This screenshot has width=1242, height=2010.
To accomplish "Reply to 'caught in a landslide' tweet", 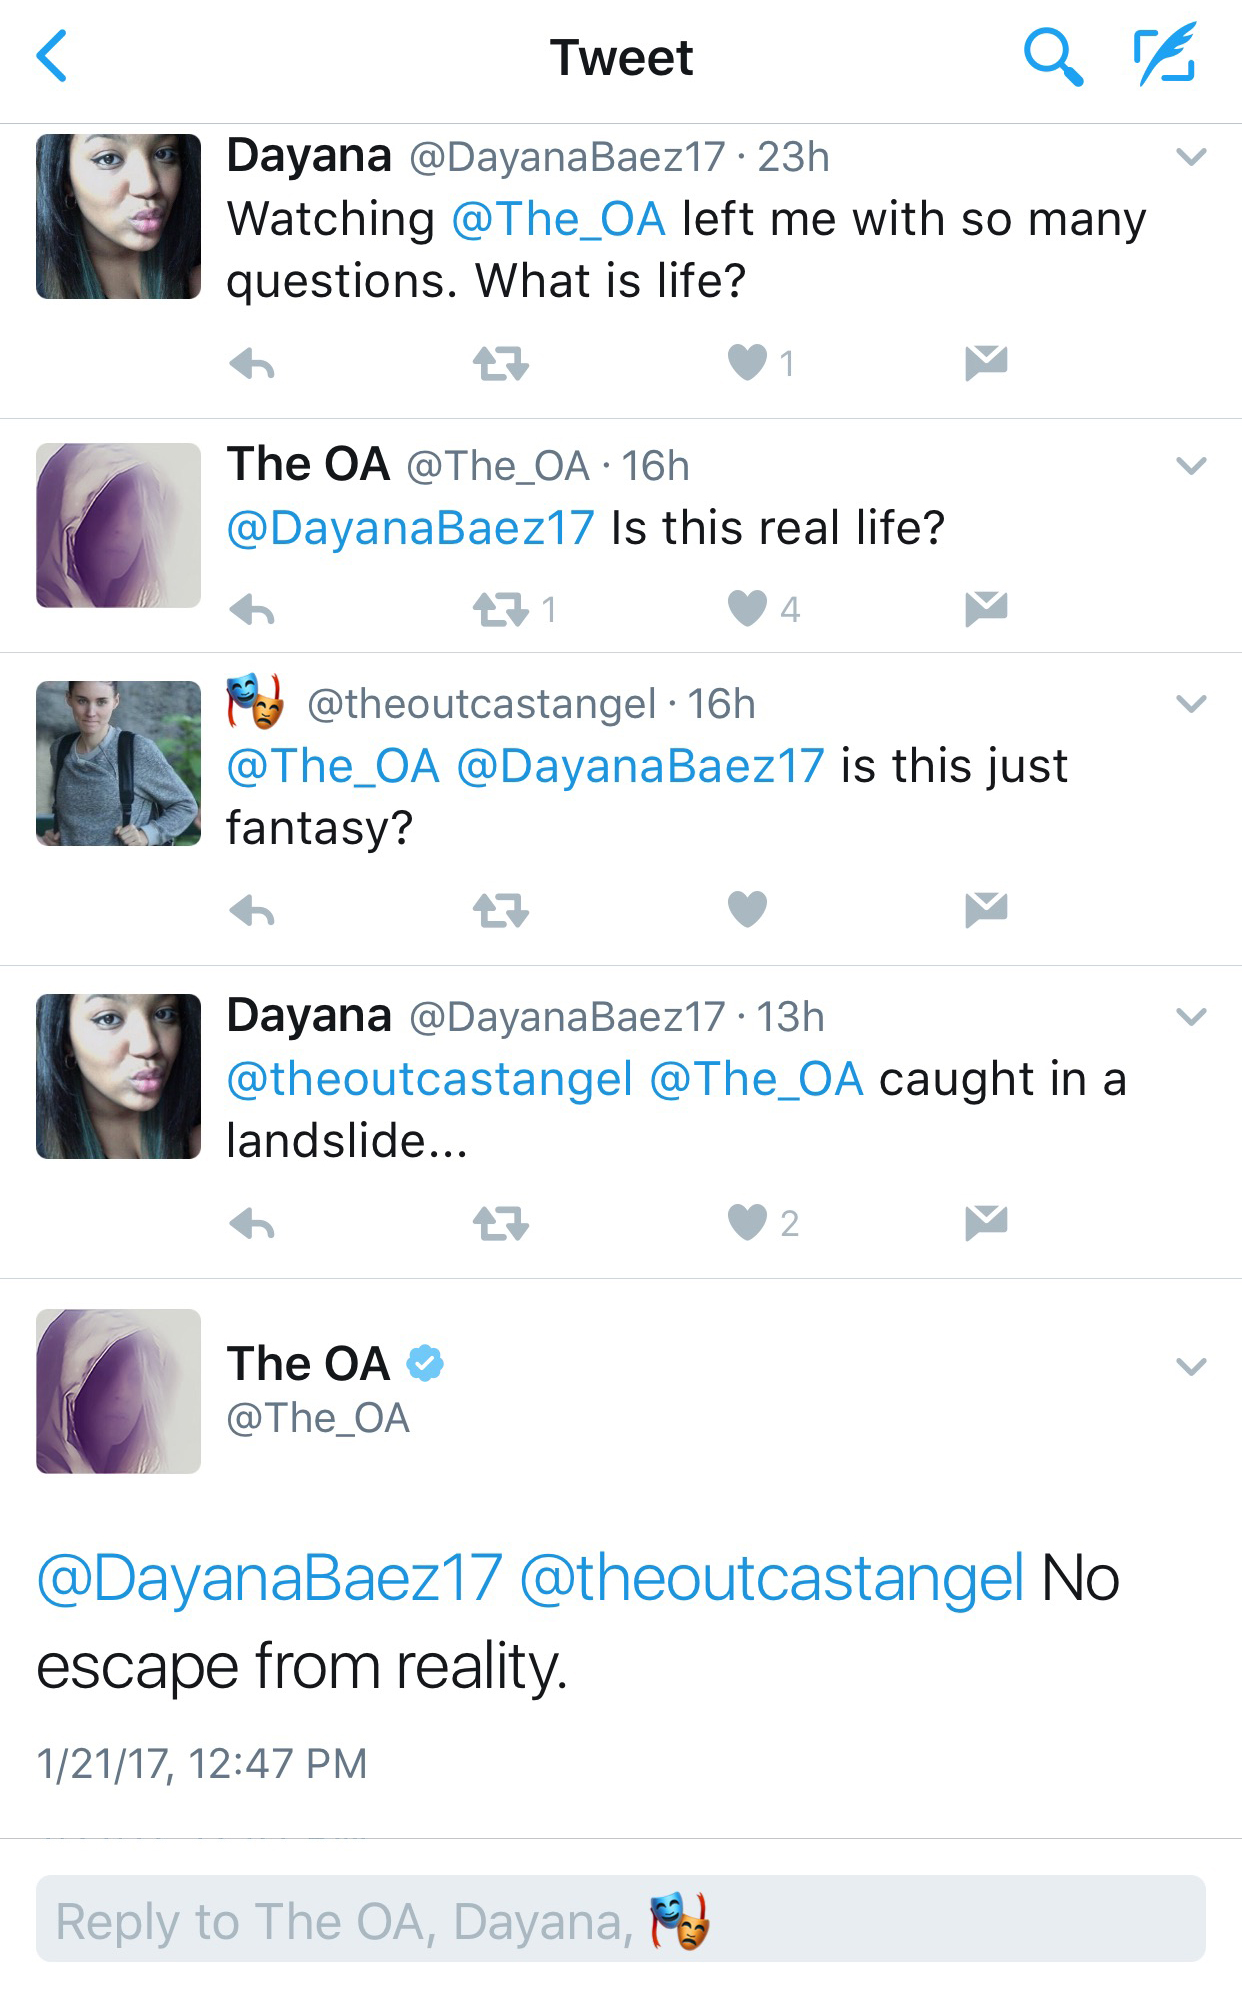I will (251, 1224).
